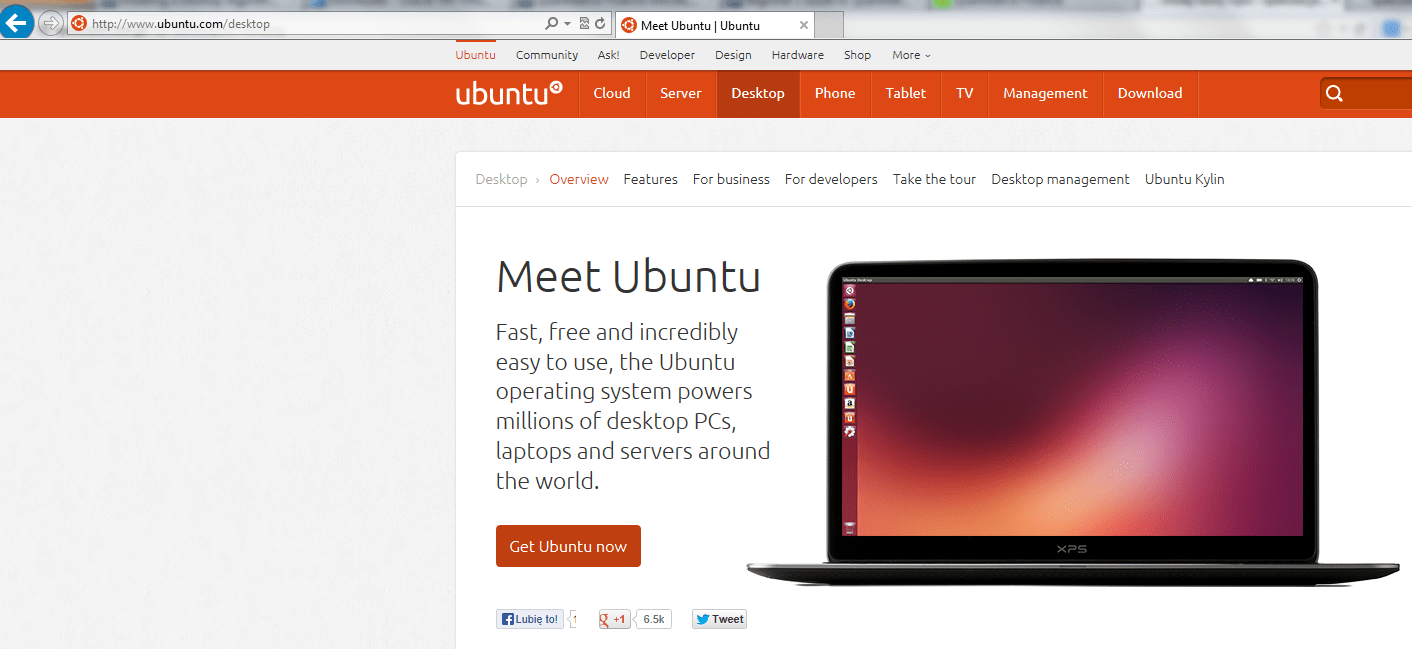The image size is (1412, 649).
Task: Click the search magnifier in address bar
Action: pos(551,23)
